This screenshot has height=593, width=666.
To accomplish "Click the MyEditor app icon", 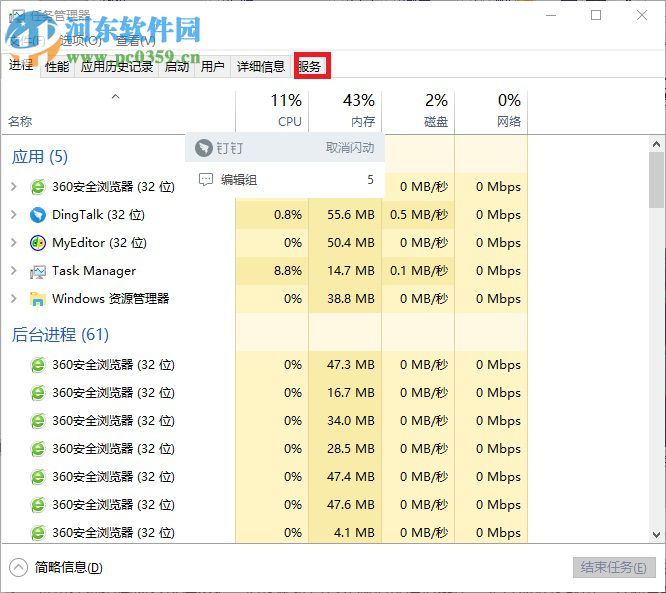I will [x=38, y=243].
